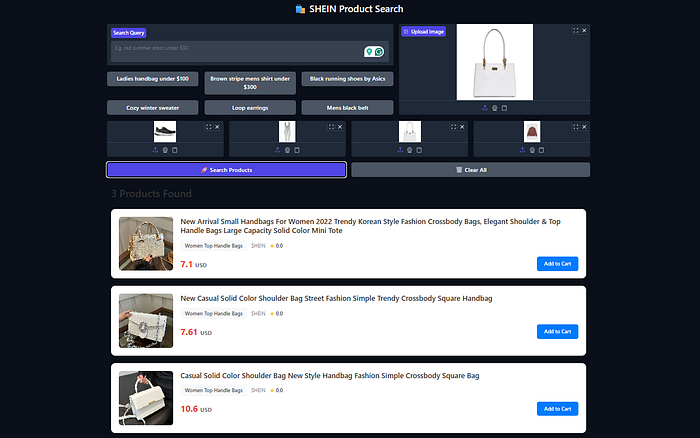This screenshot has width=700, height=438.
Task: Click the clipboard icon under the brown jacket example
Action: tap(542, 150)
